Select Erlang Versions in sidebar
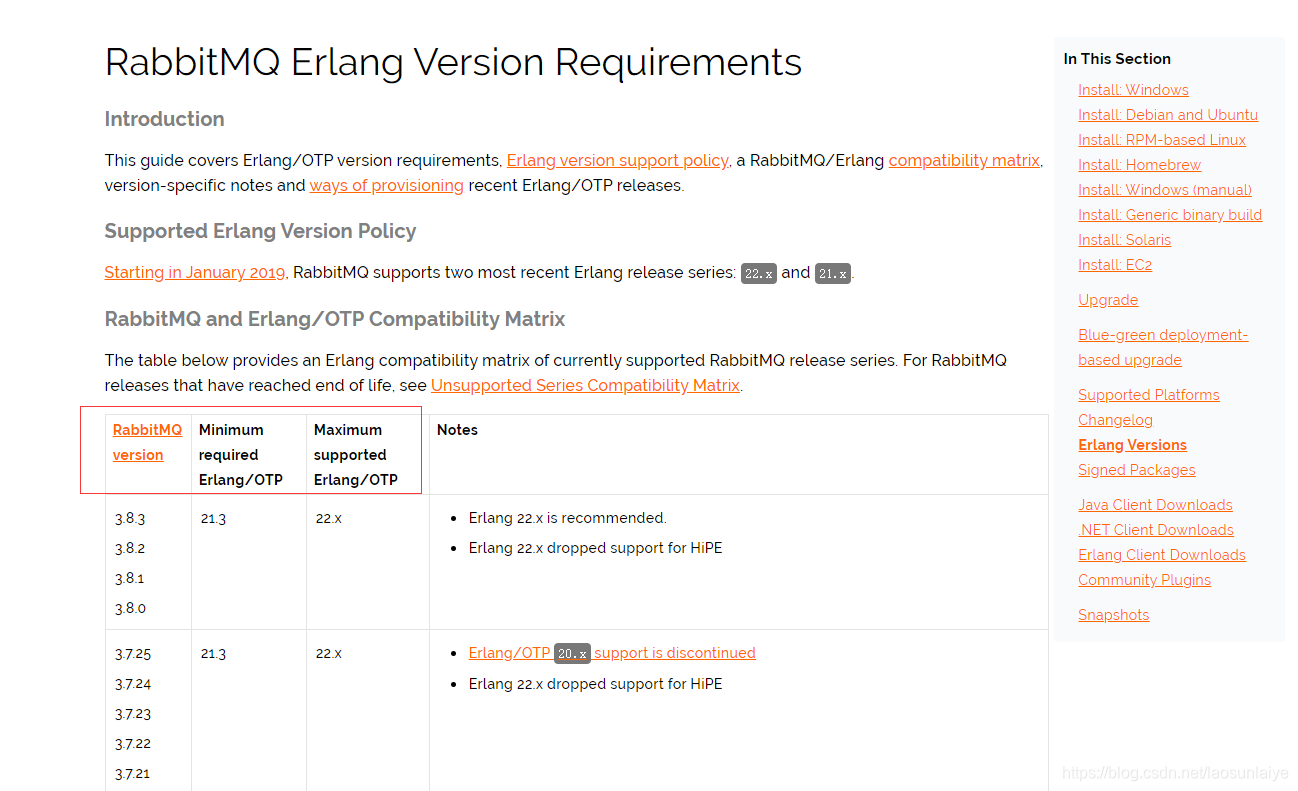 coord(1132,445)
